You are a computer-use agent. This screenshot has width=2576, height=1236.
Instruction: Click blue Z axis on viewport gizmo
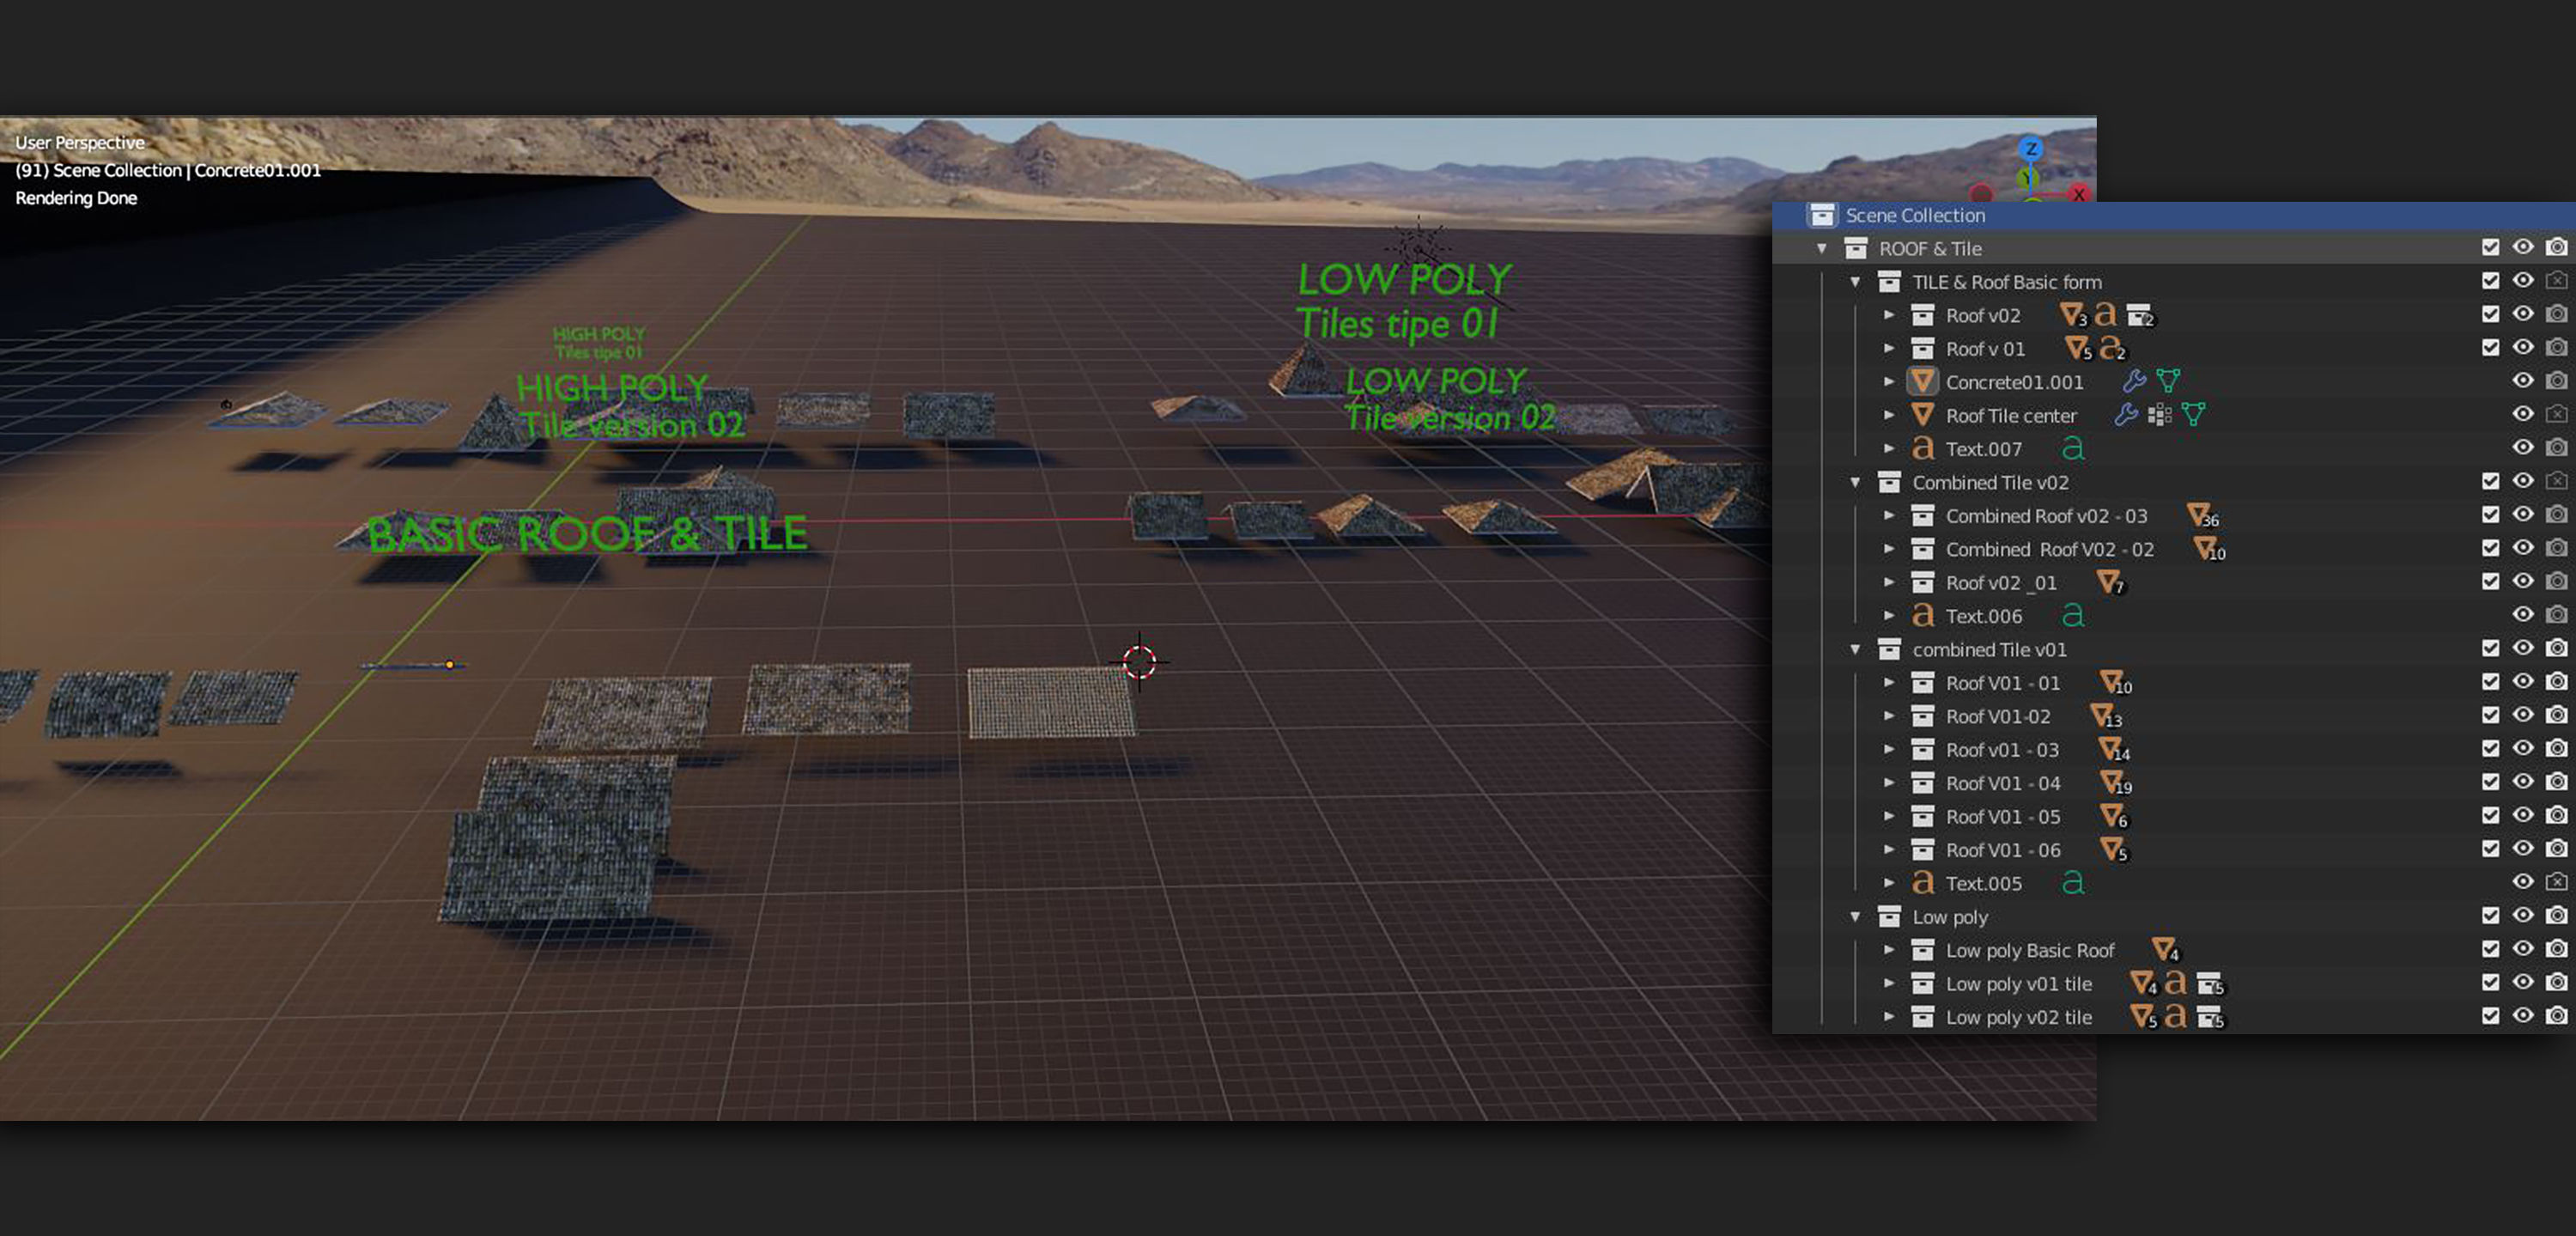[x=2030, y=149]
